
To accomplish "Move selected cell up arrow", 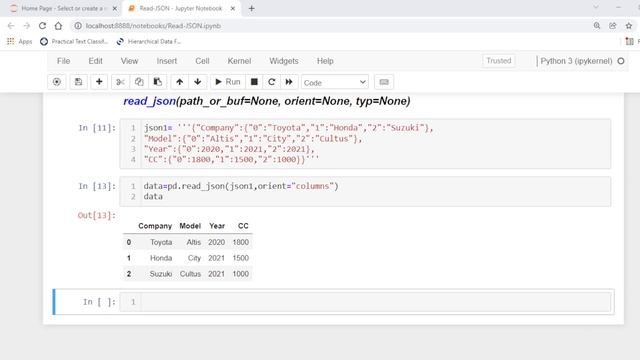I will point(180,82).
